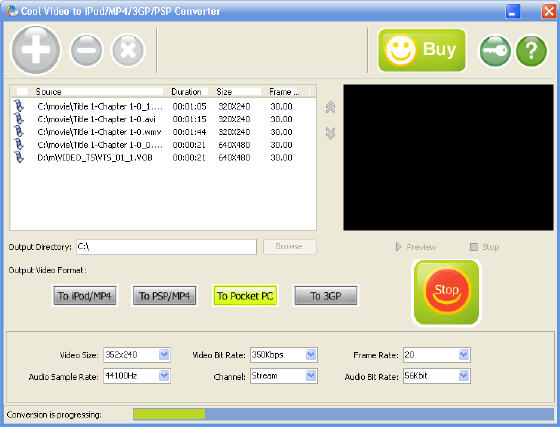
Task: Click the black video preview area
Action: coord(448,157)
